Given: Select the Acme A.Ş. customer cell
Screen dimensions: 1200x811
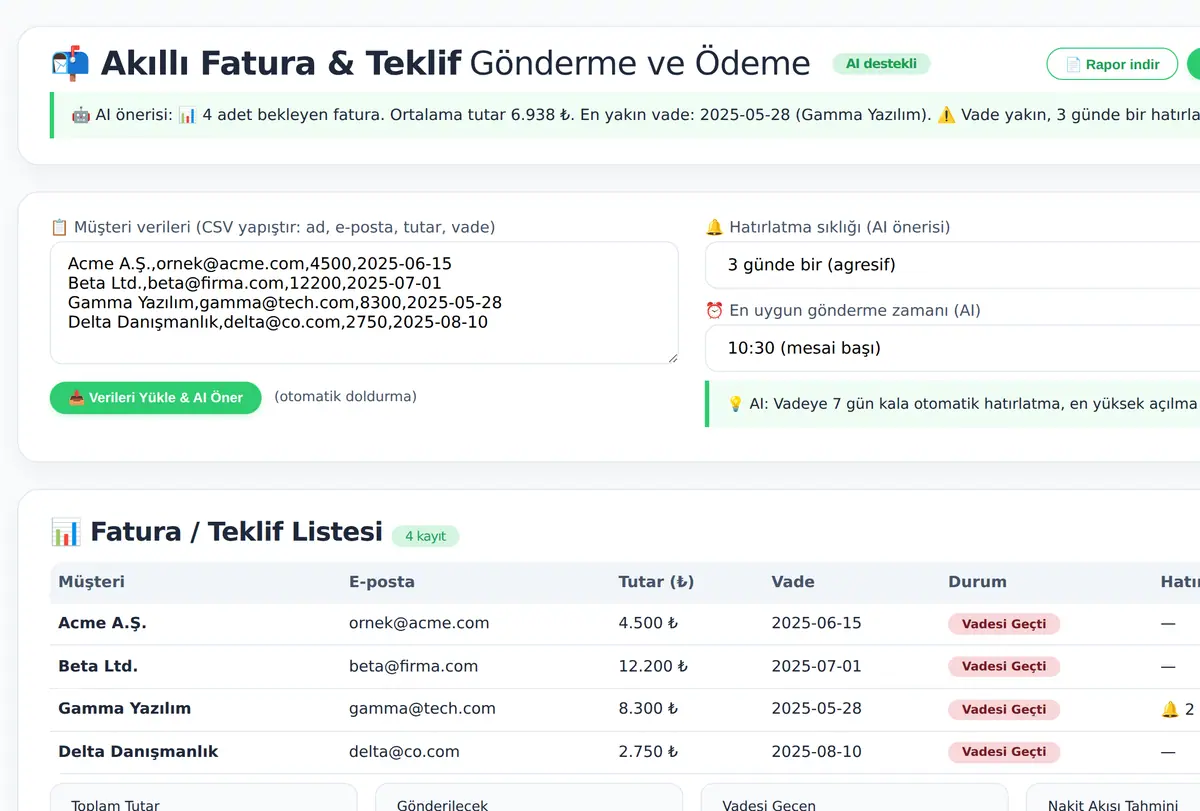Looking at the screenshot, I should (102, 623).
